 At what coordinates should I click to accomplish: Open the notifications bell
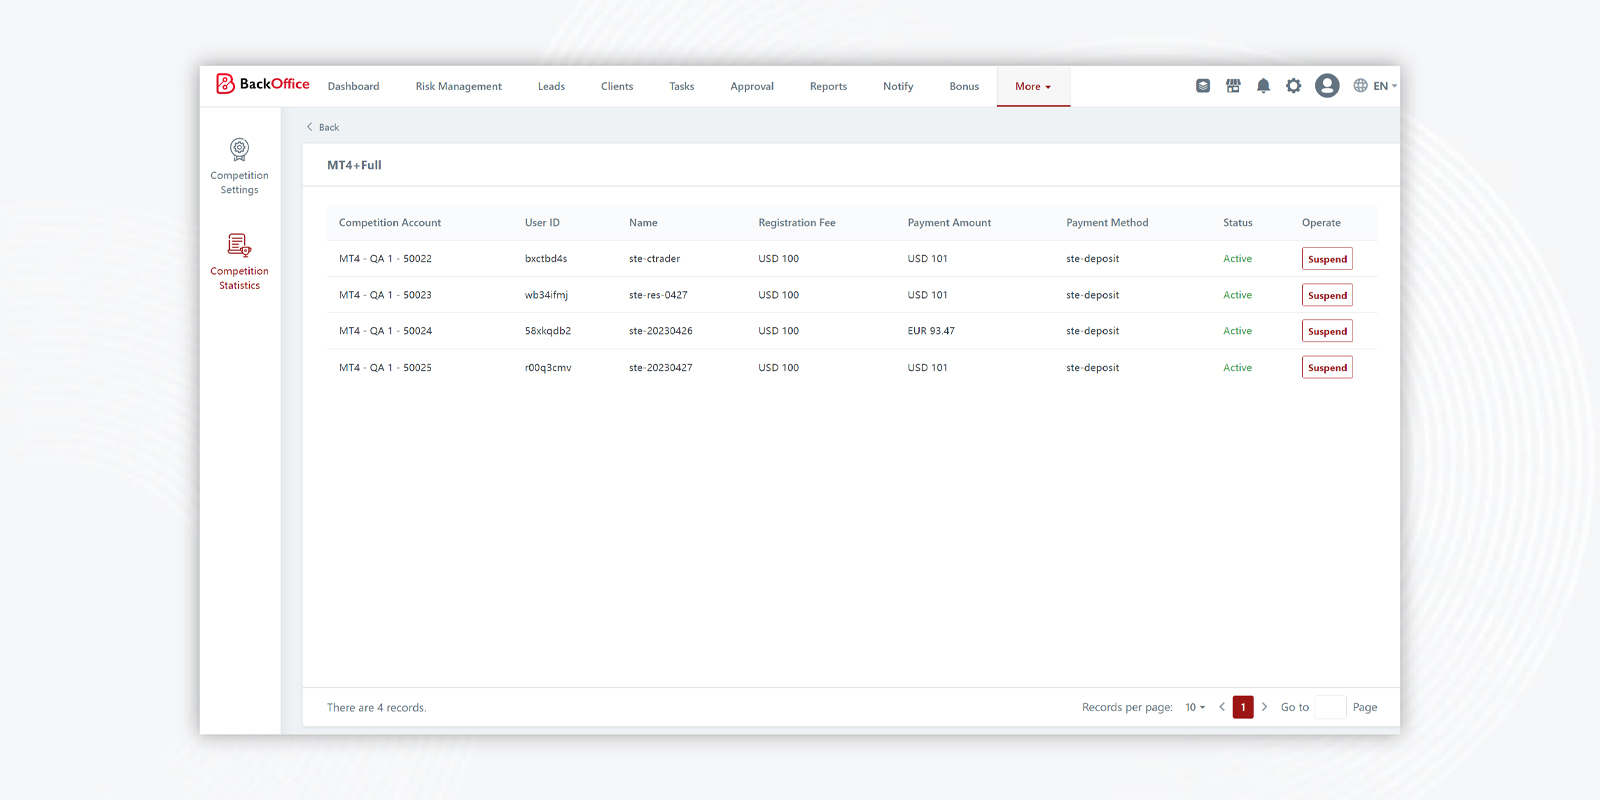click(1263, 86)
